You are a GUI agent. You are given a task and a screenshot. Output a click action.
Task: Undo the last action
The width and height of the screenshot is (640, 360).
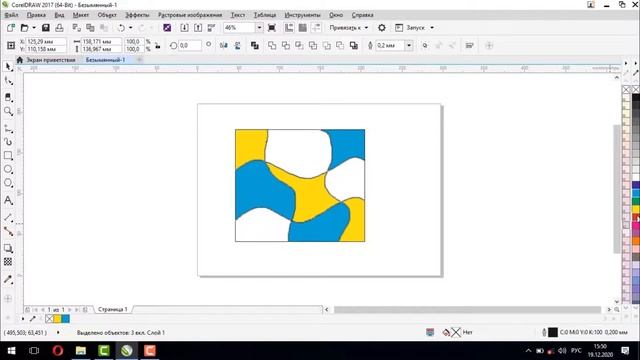121,28
